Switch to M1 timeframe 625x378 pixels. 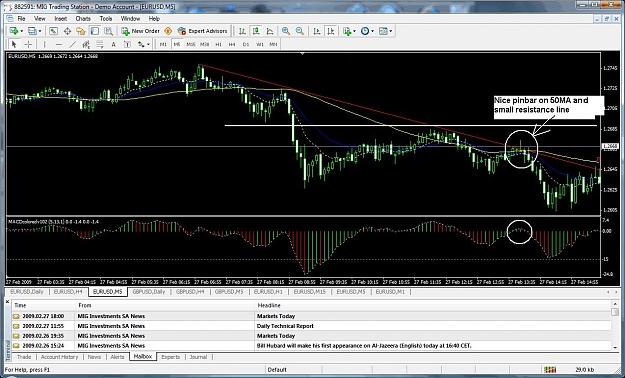click(x=163, y=44)
